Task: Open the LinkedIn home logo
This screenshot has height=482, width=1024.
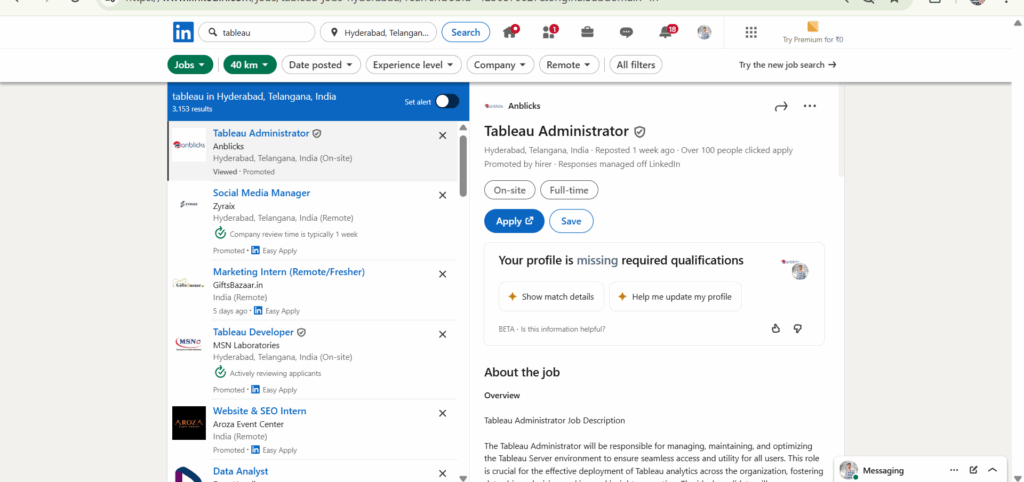Action: pyautogui.click(x=183, y=32)
